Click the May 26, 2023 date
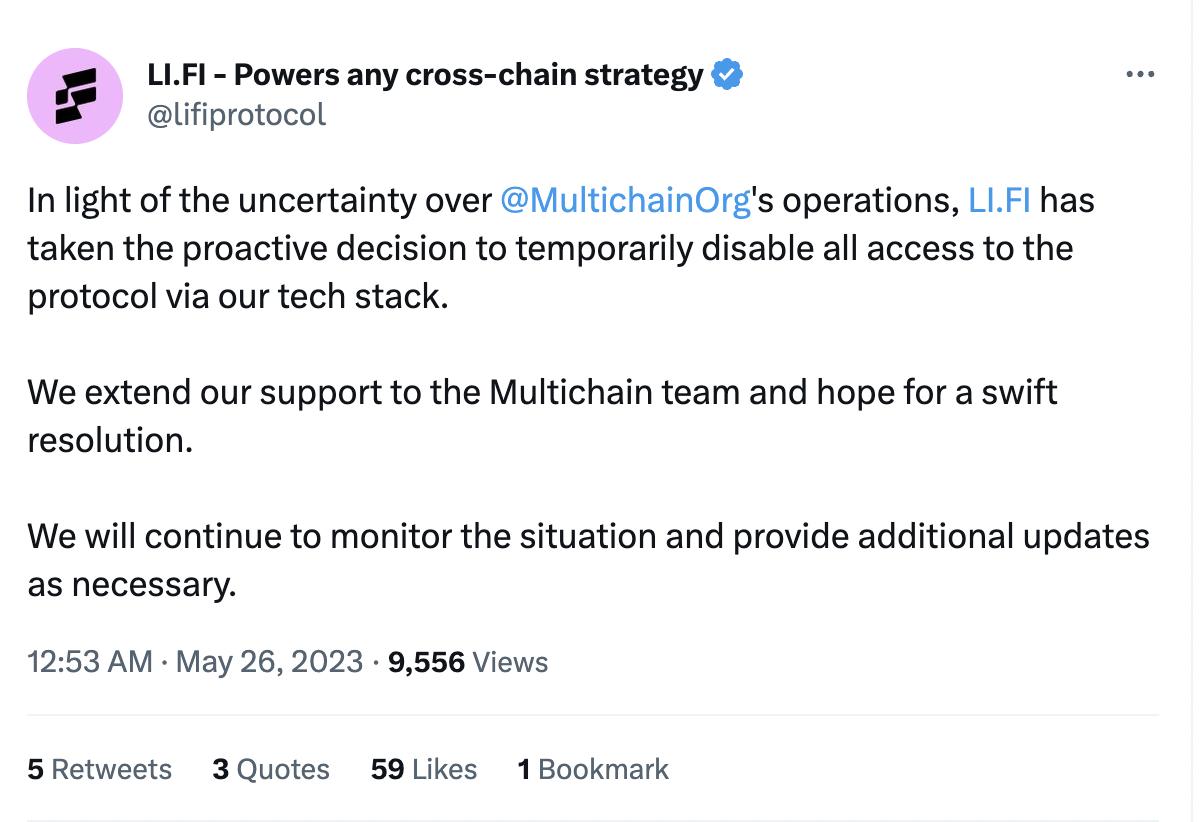The height and width of the screenshot is (822, 1200). pyautogui.click(x=269, y=661)
